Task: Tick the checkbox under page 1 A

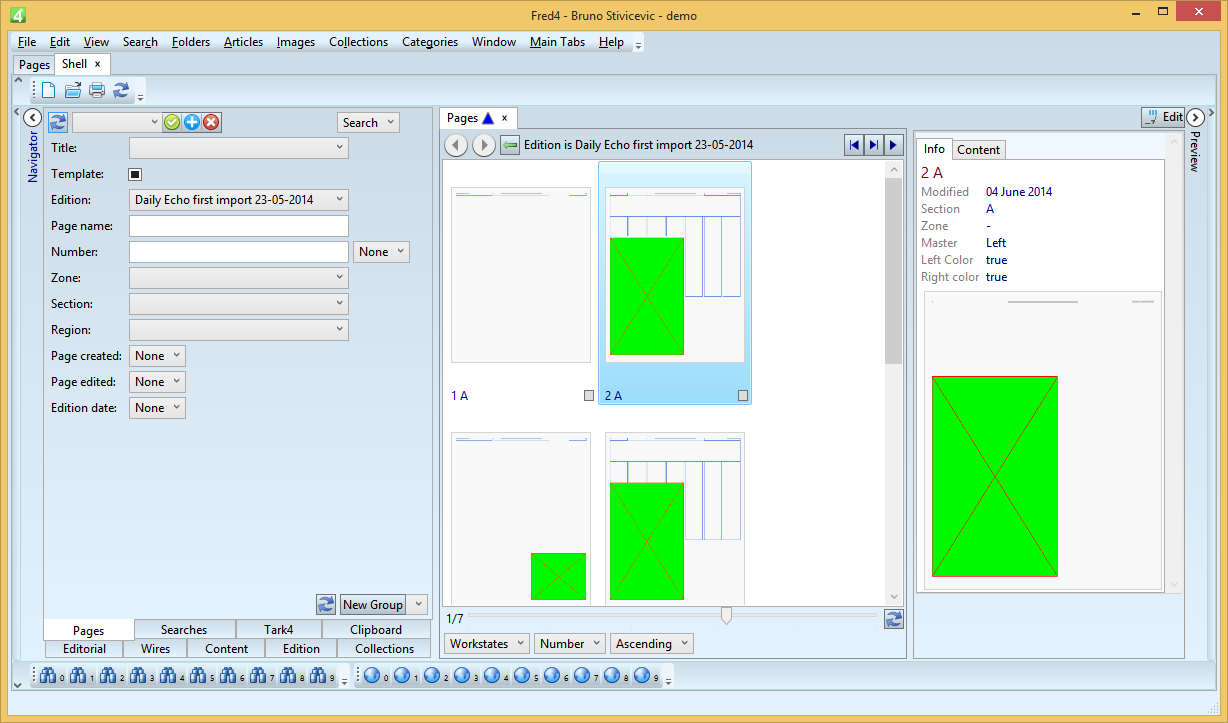Action: click(589, 396)
